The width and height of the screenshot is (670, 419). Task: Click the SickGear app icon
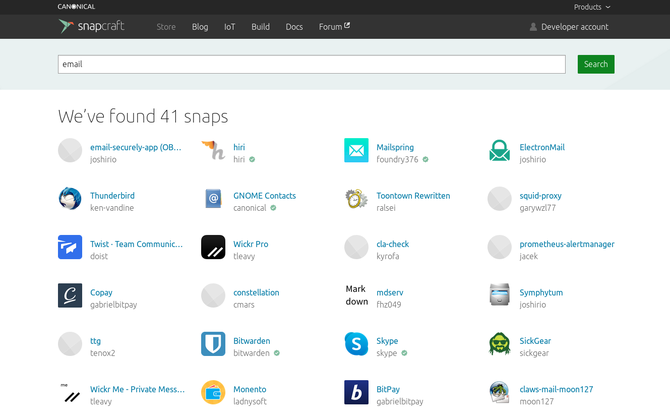point(500,344)
